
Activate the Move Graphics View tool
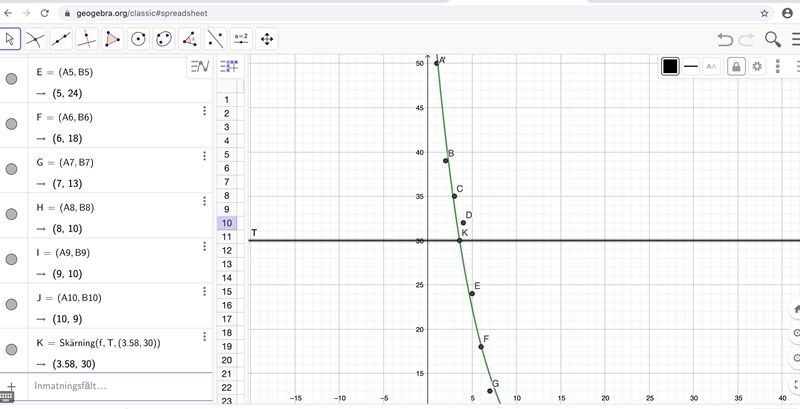(x=267, y=39)
